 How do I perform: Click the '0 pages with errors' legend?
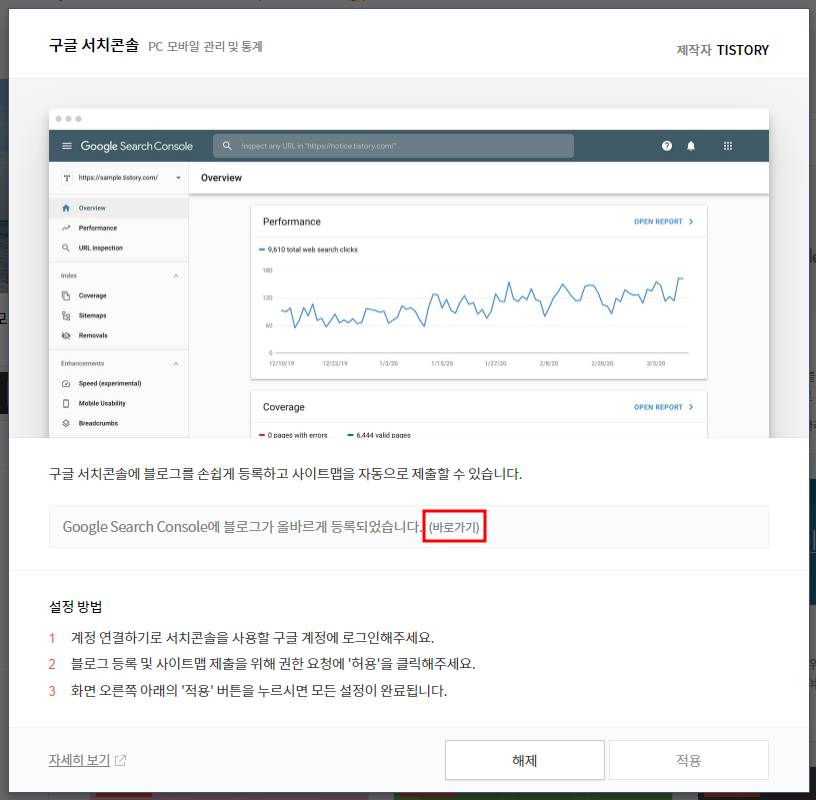click(293, 435)
